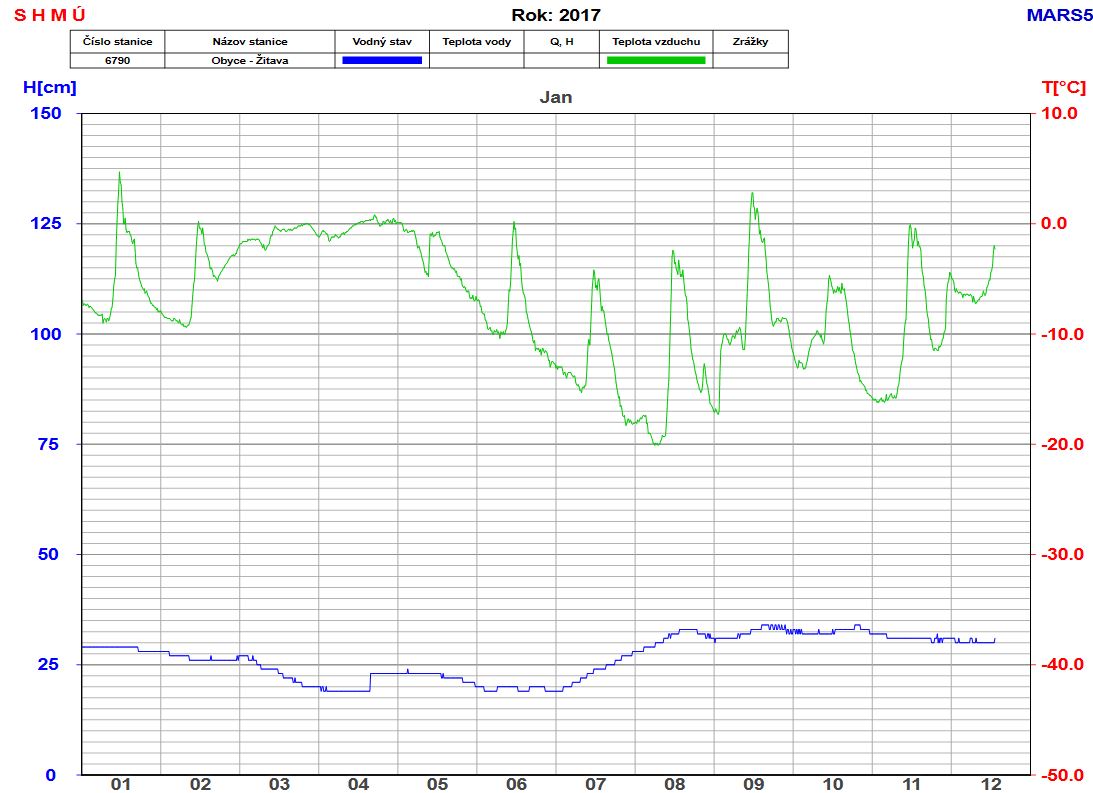Viewport: 1093px width, 793px height.
Task: Click the -20.0 tick on temperature axis
Action: (1062, 444)
